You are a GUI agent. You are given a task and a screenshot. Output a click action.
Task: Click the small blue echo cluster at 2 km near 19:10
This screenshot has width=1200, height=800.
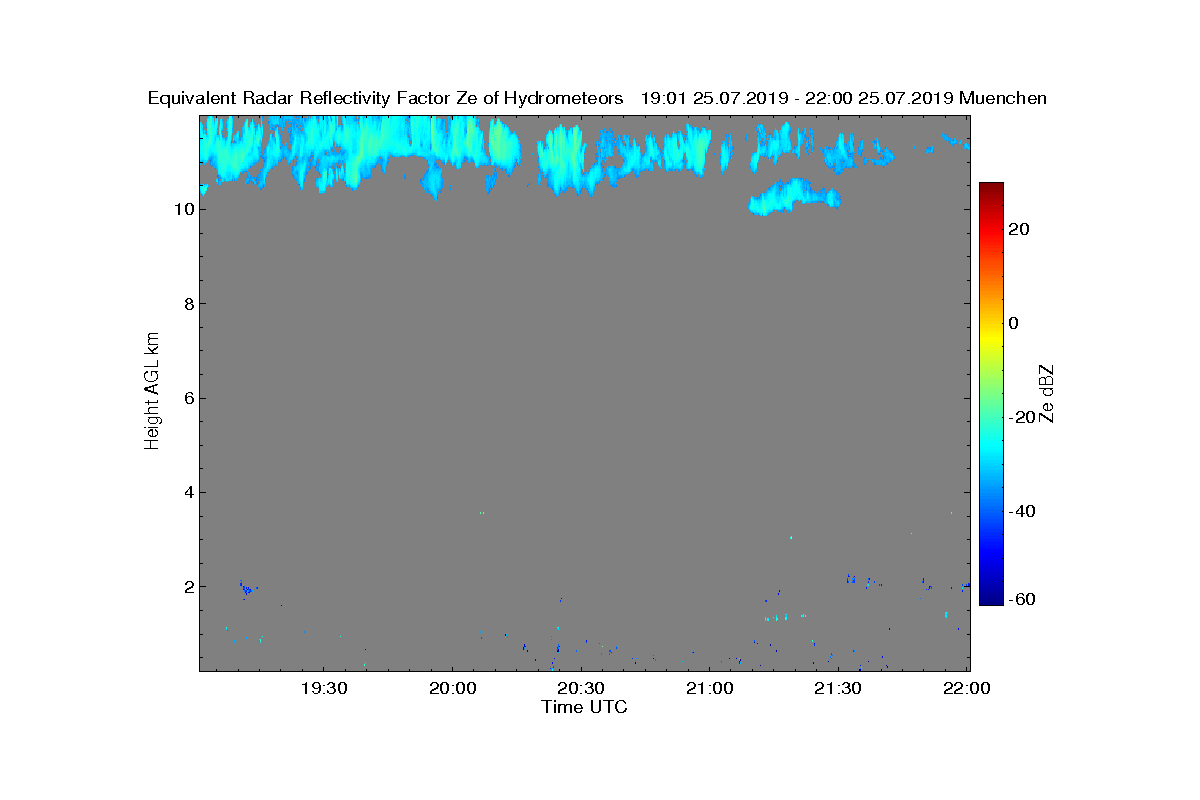click(x=247, y=589)
